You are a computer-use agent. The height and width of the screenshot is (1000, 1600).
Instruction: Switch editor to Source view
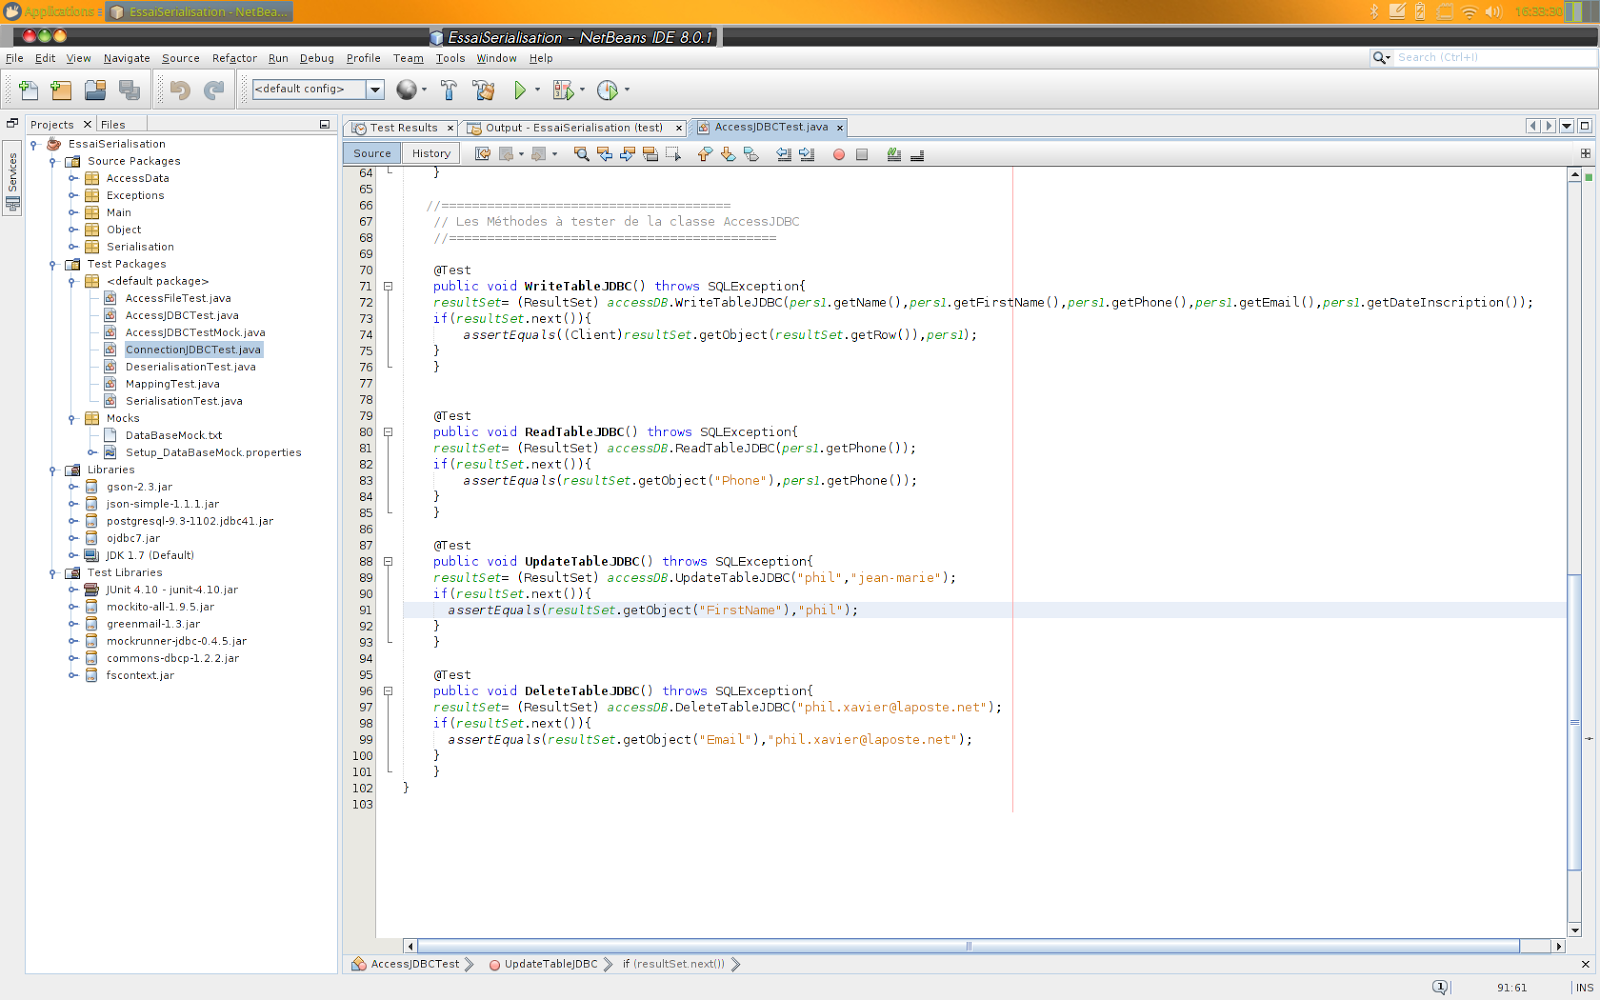tap(372, 154)
